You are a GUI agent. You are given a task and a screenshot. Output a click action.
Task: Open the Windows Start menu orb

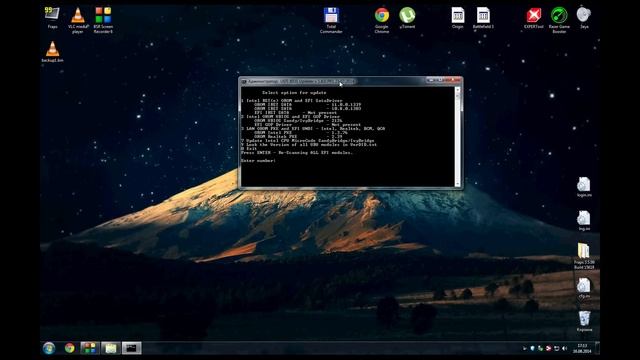pyautogui.click(x=49, y=348)
